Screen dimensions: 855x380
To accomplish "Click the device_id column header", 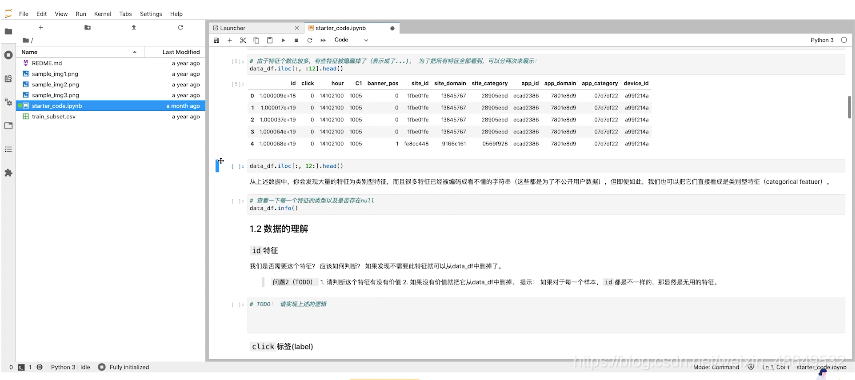I will (636, 83).
